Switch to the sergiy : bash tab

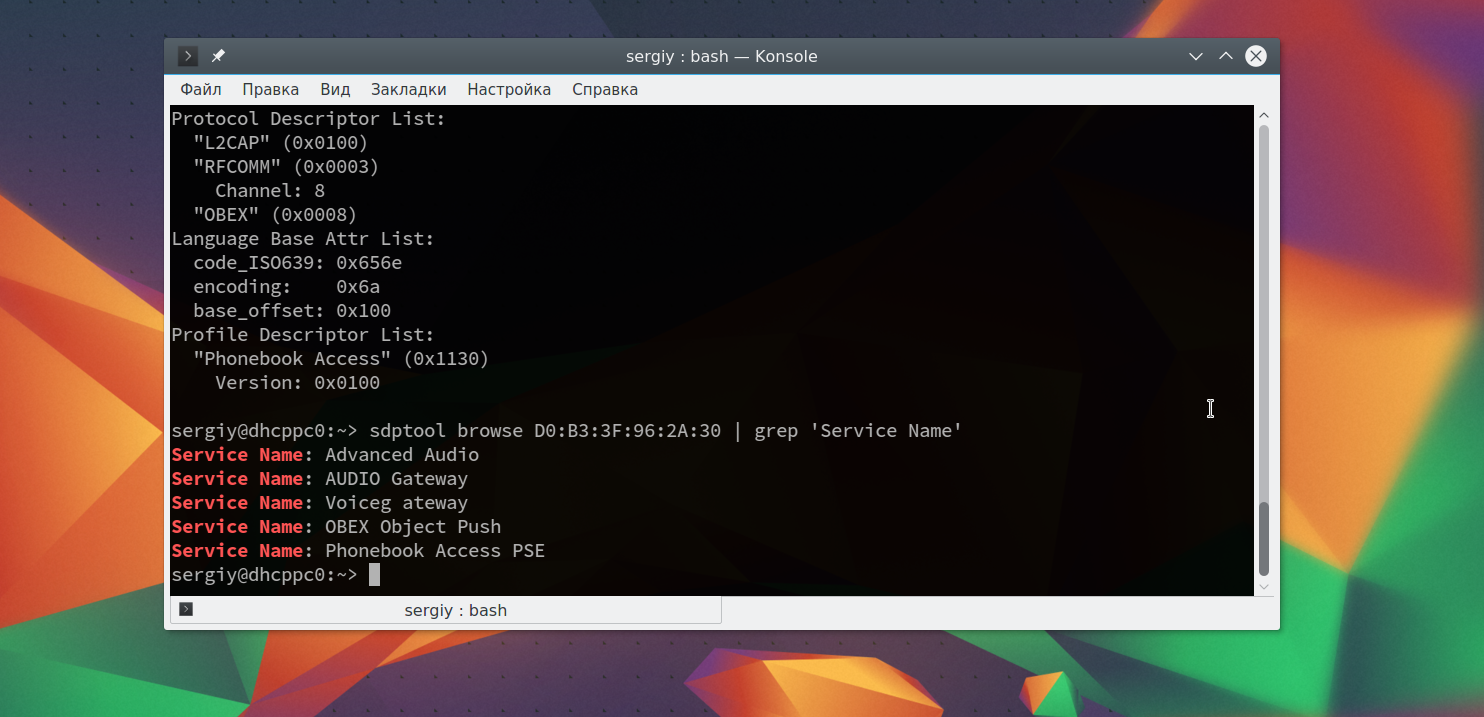(455, 610)
